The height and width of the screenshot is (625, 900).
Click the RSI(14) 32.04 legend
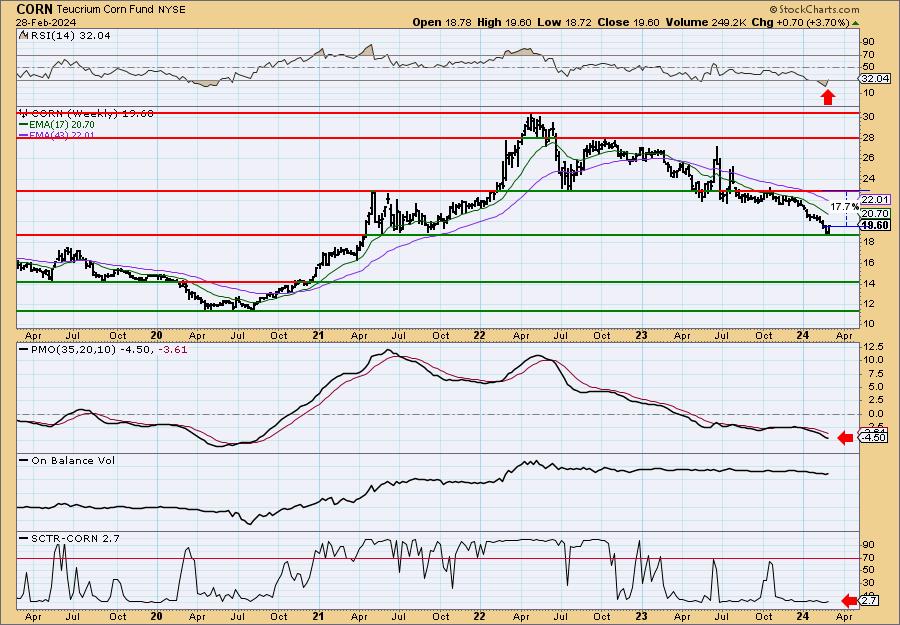pos(65,35)
